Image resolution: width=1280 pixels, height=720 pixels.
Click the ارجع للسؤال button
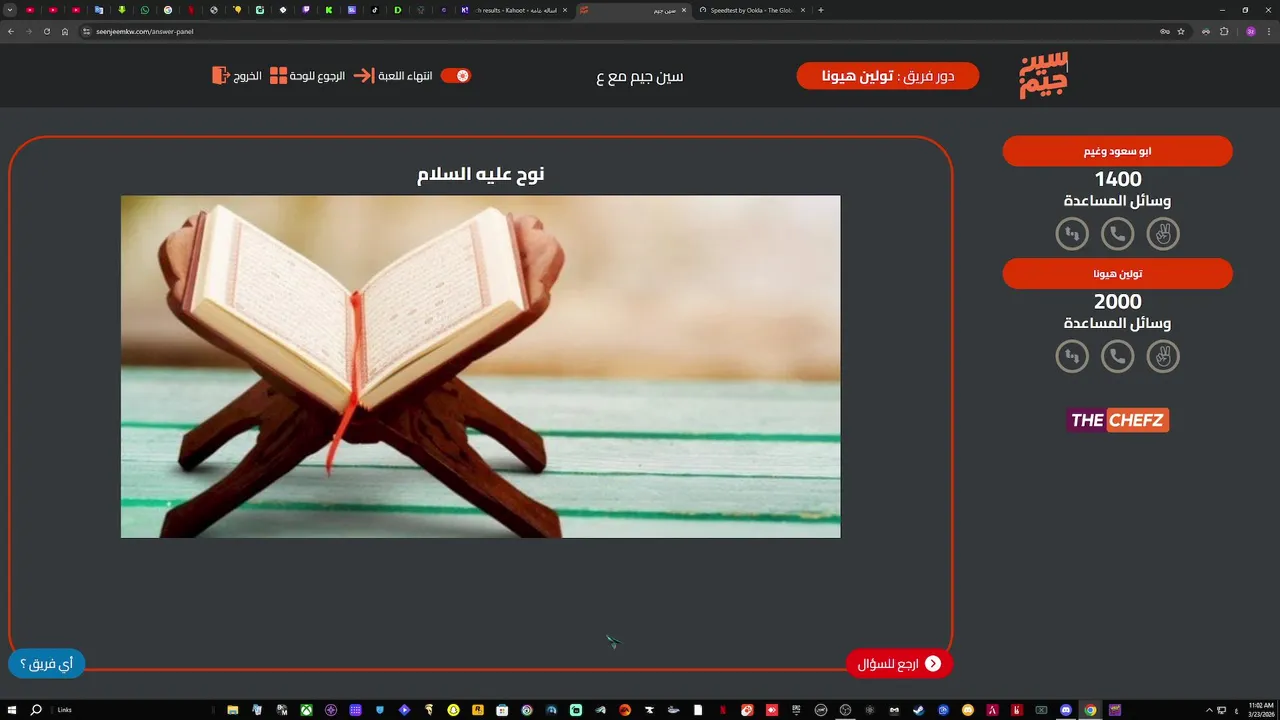click(899, 663)
